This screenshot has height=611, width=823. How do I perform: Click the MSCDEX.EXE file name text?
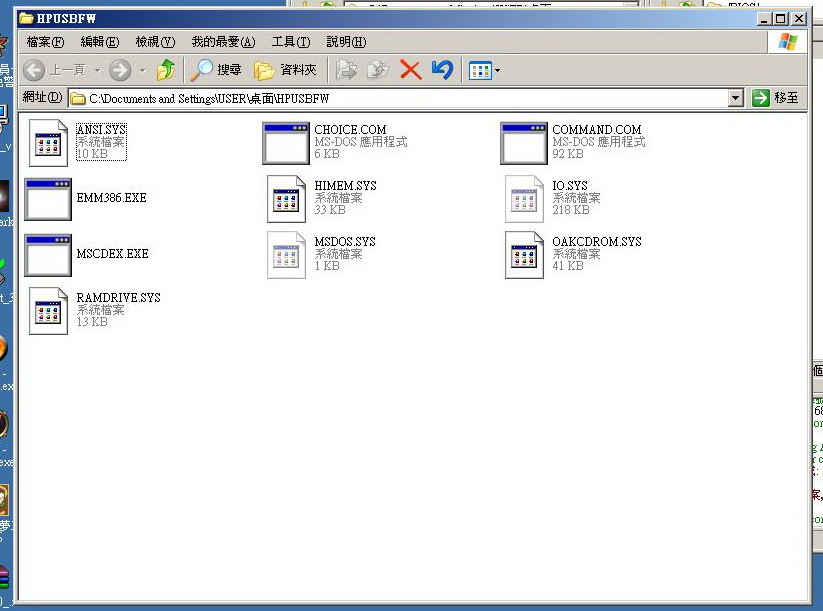[x=112, y=254]
